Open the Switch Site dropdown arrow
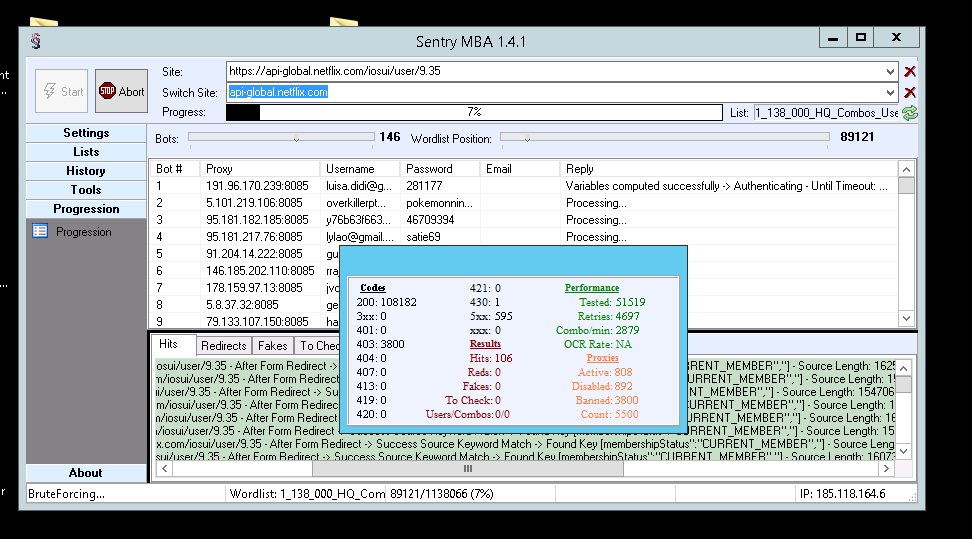Screen dimensions: 972x539 pyautogui.click(x=890, y=92)
